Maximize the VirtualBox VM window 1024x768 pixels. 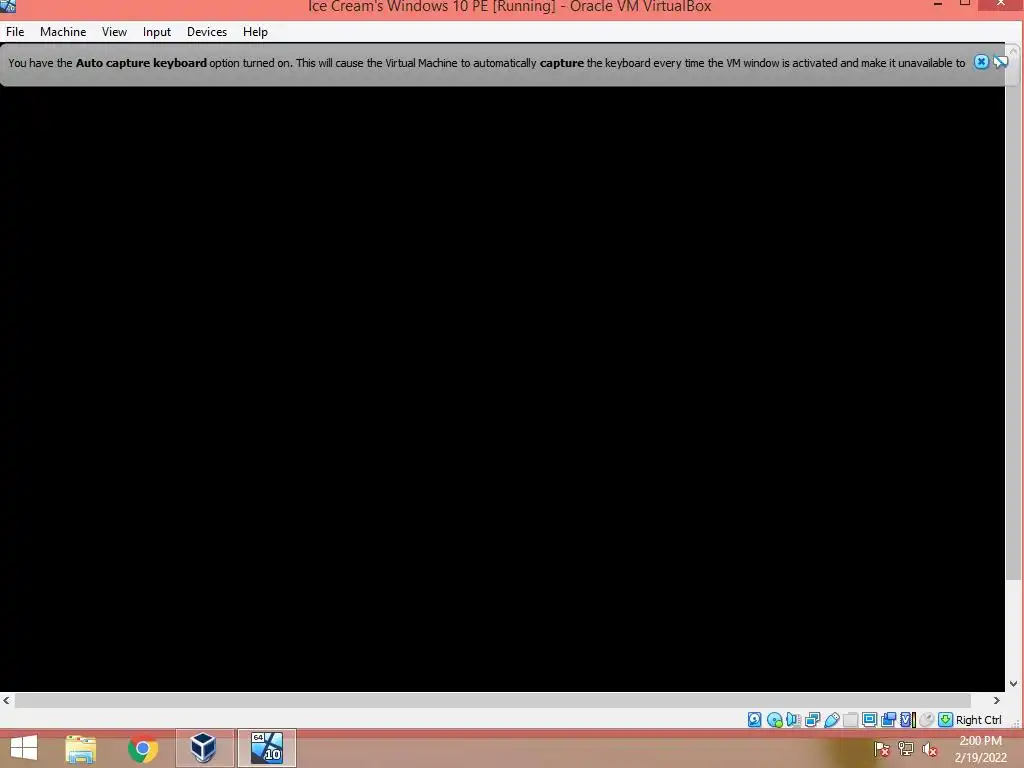coord(965,3)
